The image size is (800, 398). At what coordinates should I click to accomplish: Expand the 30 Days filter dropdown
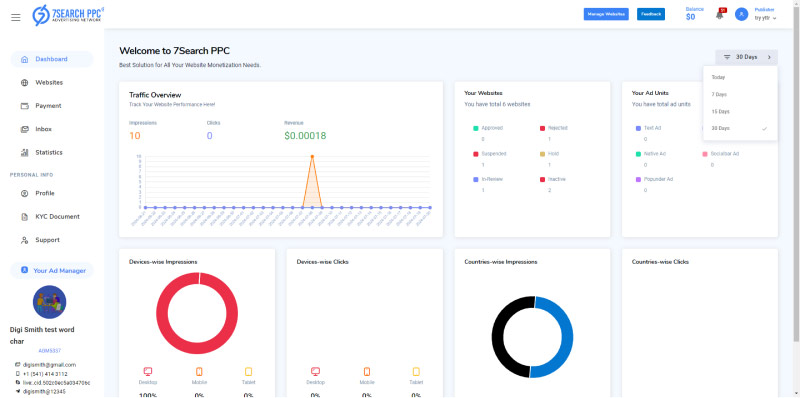(746, 57)
